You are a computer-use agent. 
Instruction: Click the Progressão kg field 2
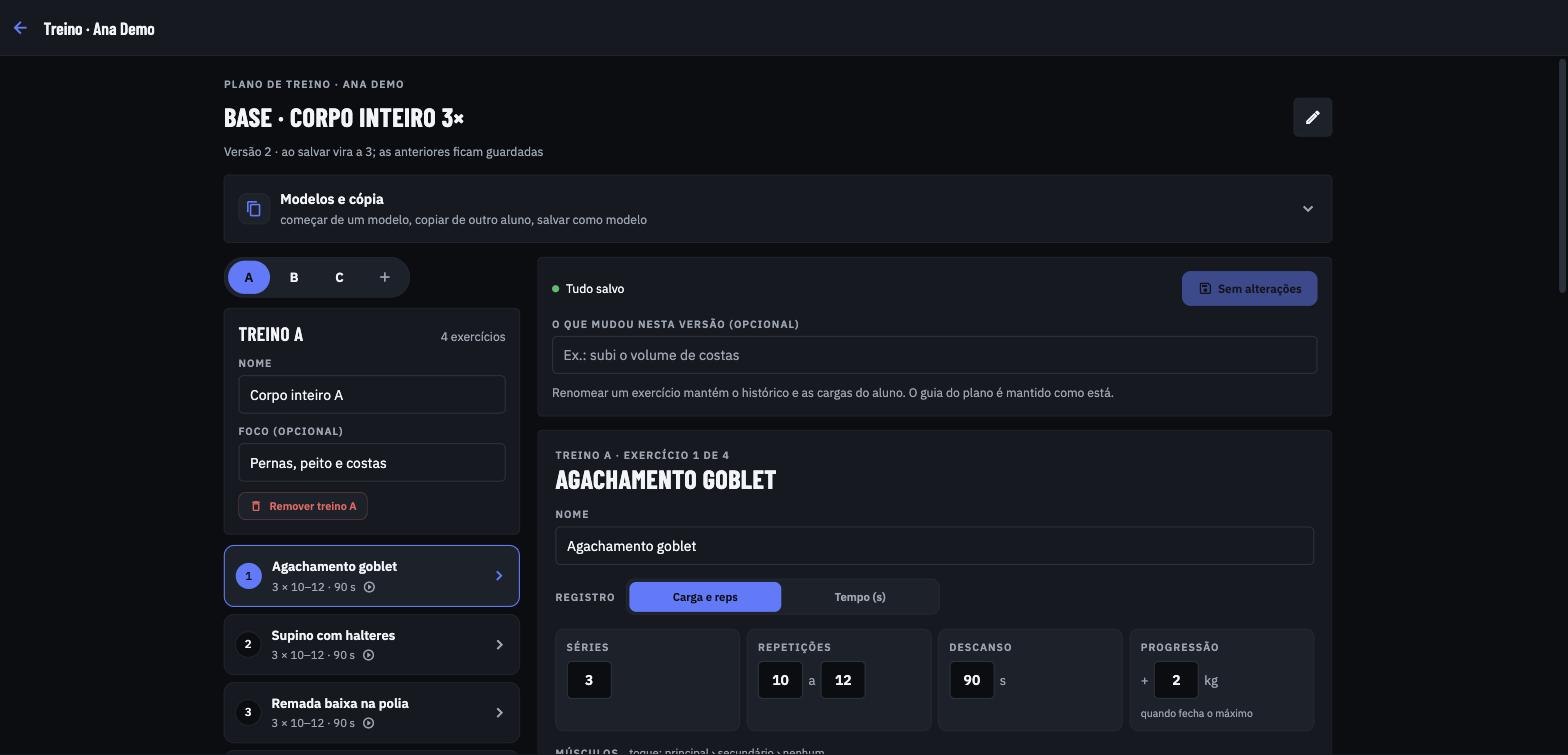[1176, 680]
